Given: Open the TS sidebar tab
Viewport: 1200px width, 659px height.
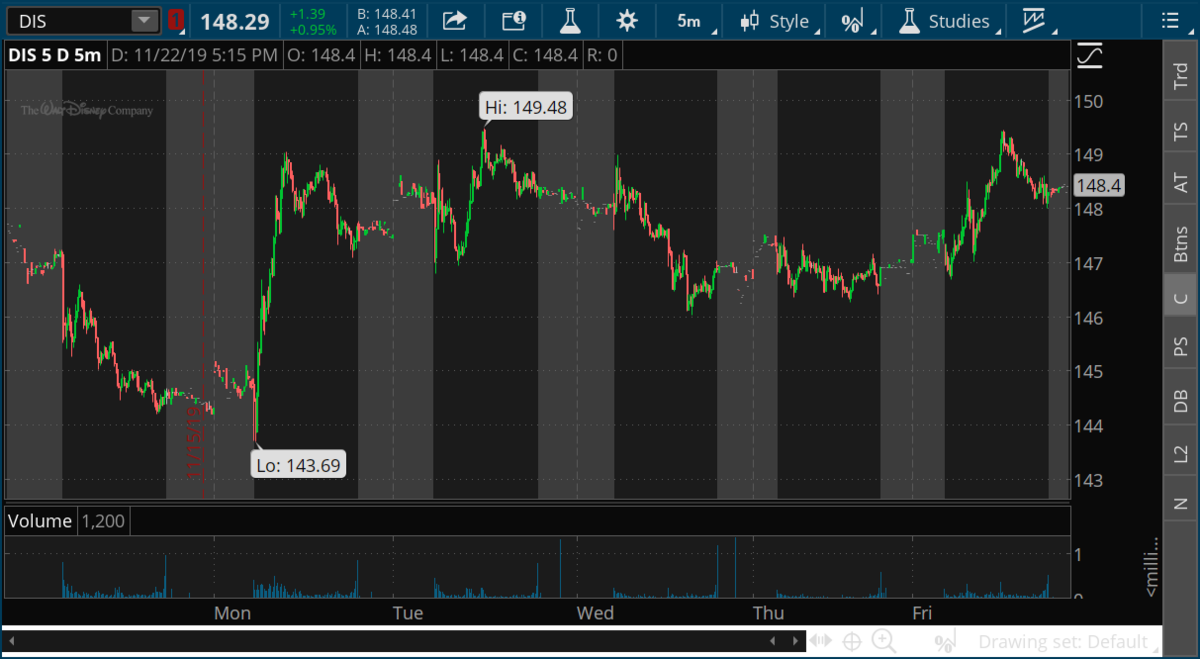Looking at the screenshot, I should [x=1181, y=131].
